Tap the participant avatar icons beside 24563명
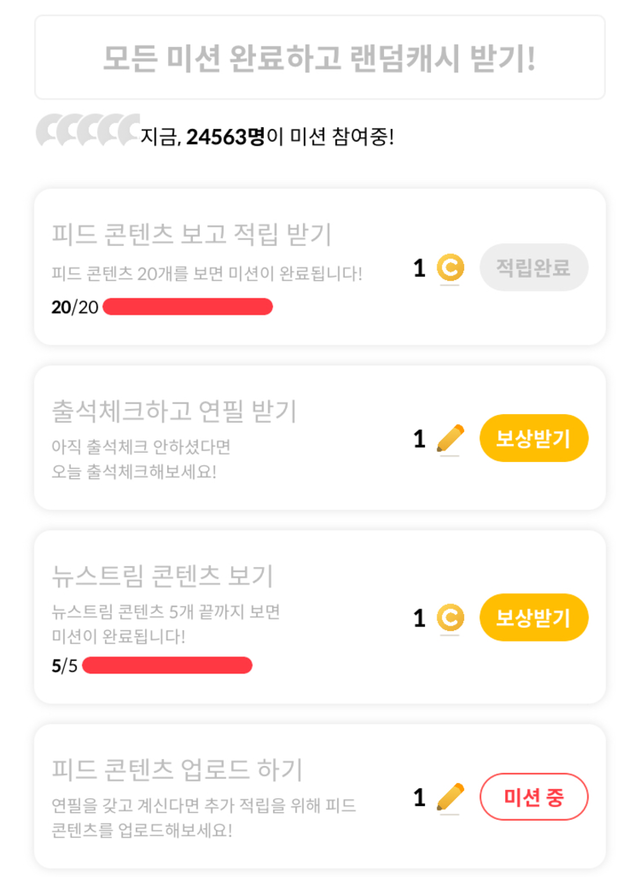The image size is (640, 877). pyautogui.click(x=88, y=132)
